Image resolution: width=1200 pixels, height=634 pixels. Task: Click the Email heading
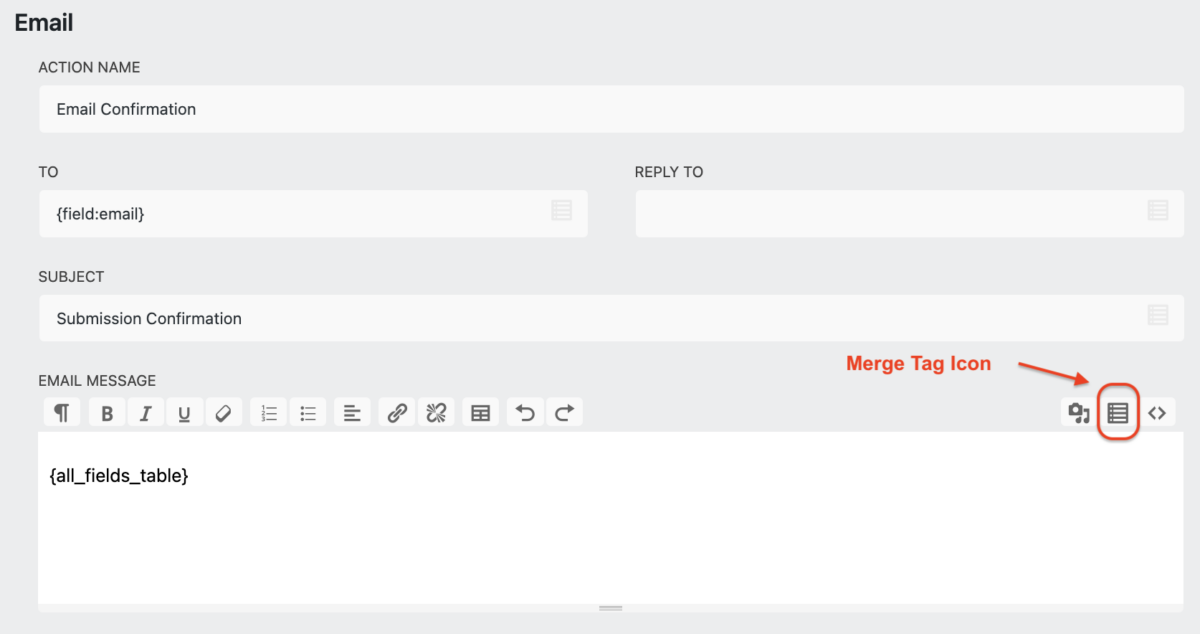coord(44,21)
